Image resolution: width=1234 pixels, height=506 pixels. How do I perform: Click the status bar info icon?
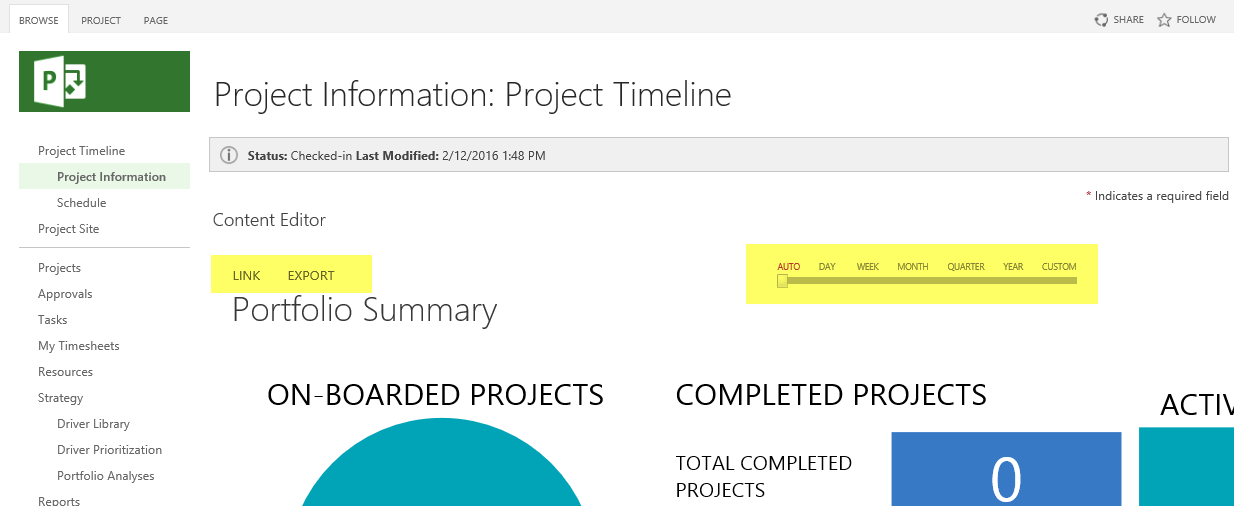point(229,156)
